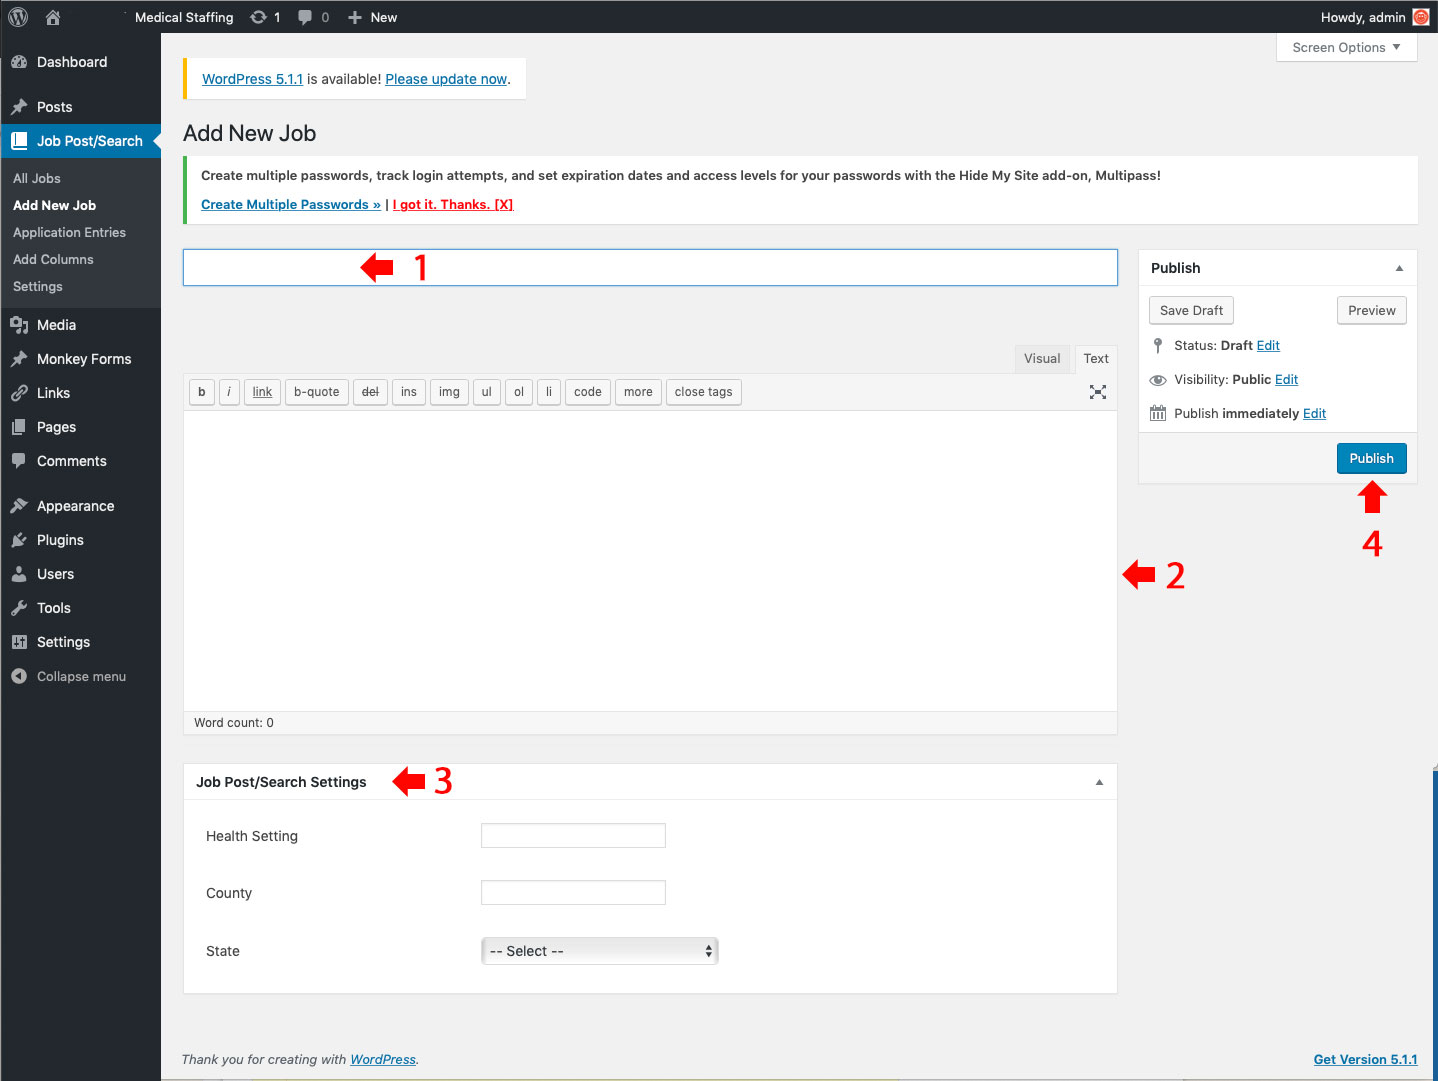Click the WordPress logo icon

point(18,17)
